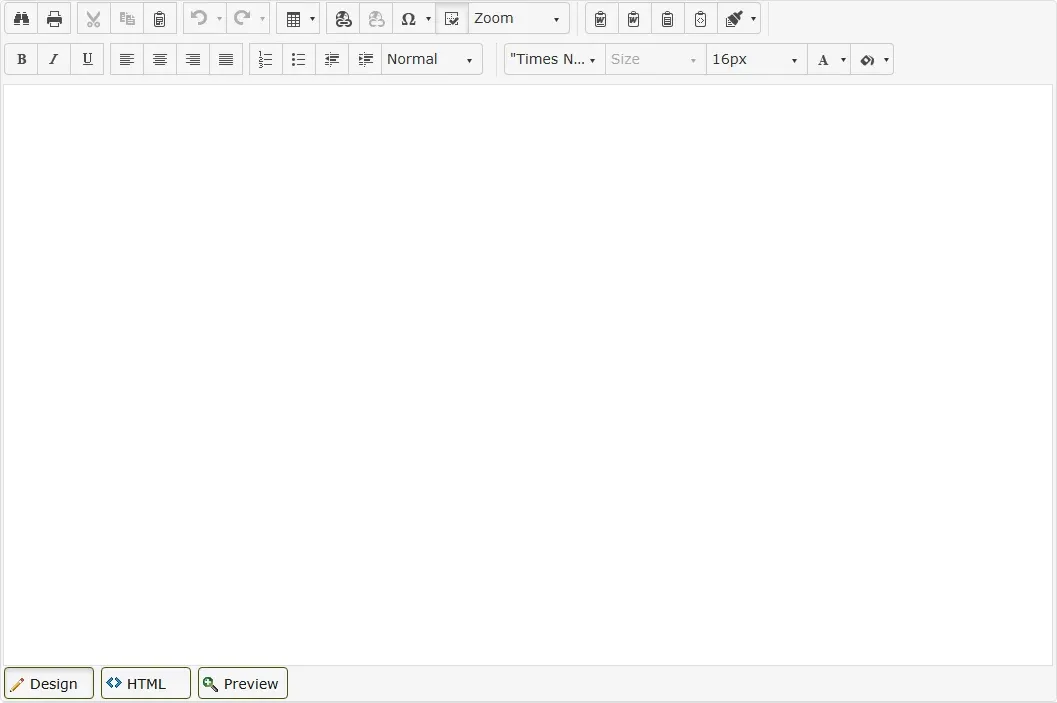
Task: Expand the Format Stripper dropdown arrow
Action: 754,19
